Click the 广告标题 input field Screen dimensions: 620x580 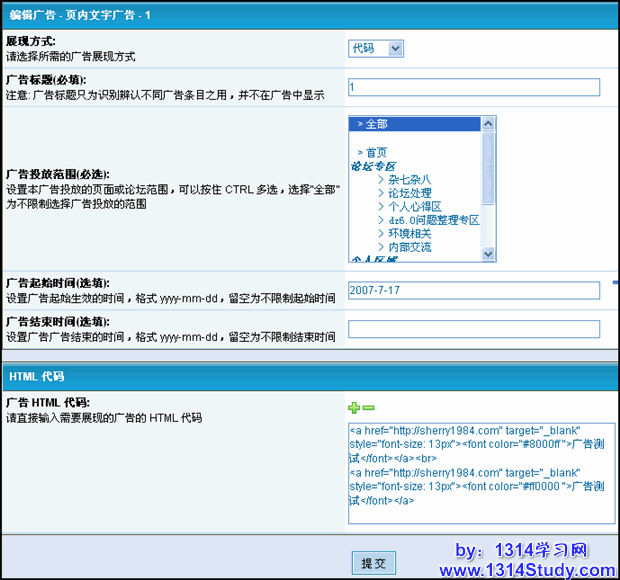(x=473, y=87)
